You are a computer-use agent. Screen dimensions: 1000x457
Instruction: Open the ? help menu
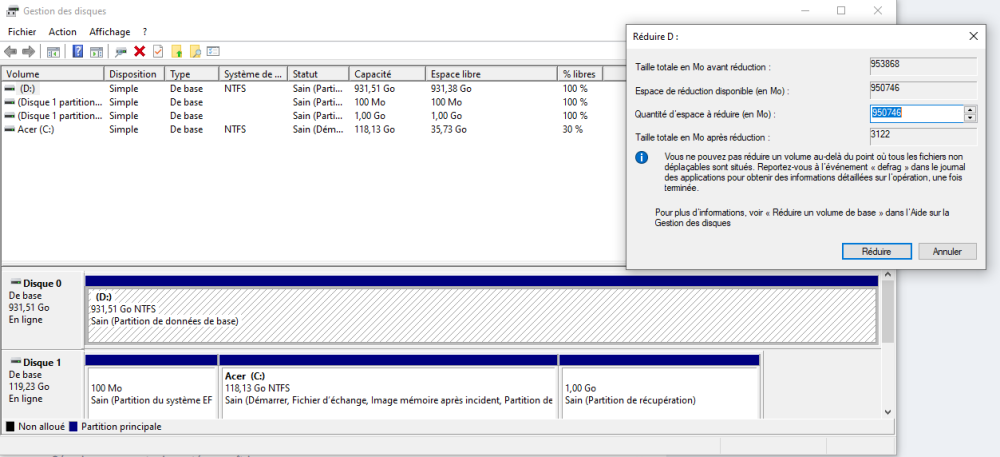click(x=145, y=32)
